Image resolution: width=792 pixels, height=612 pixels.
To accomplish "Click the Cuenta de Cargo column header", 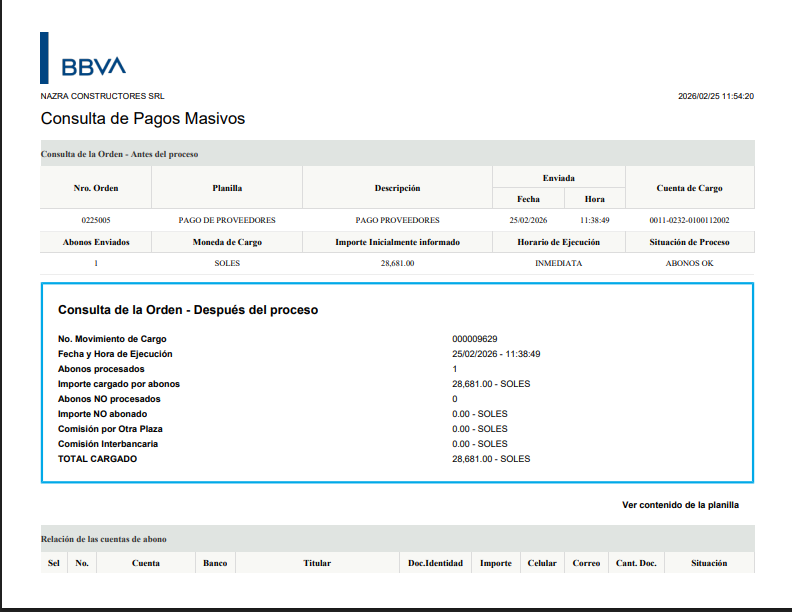I will pos(689,188).
